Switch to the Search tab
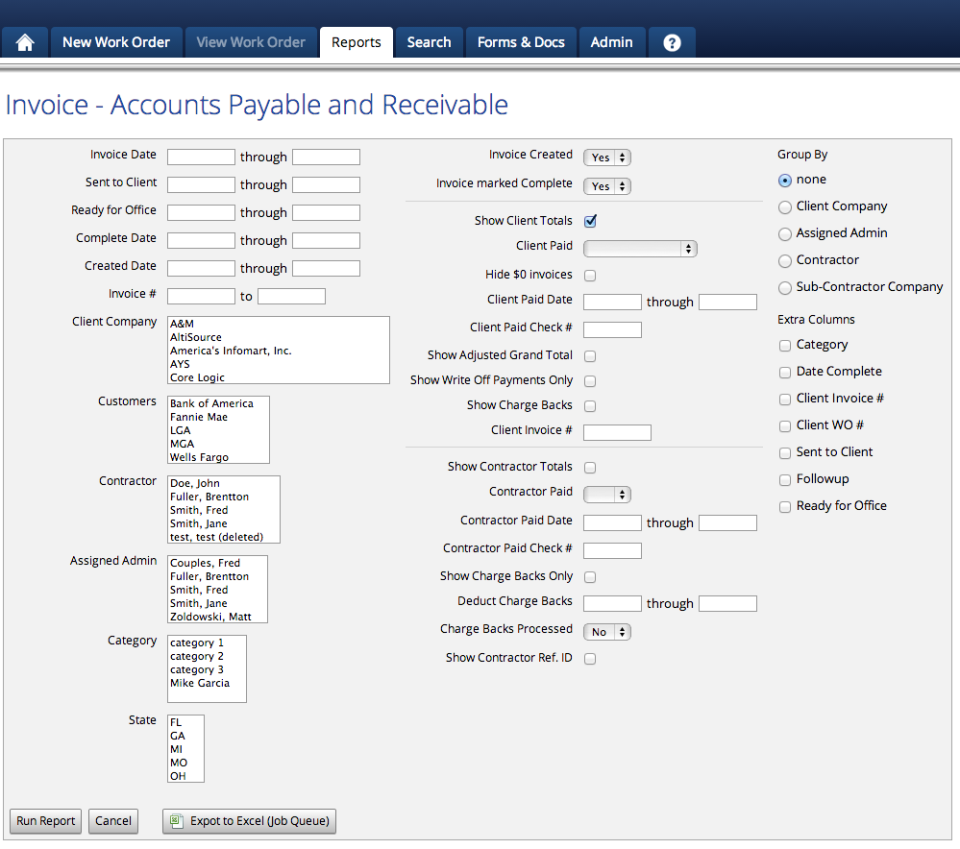Screen dimensions: 960x849 pos(428,41)
